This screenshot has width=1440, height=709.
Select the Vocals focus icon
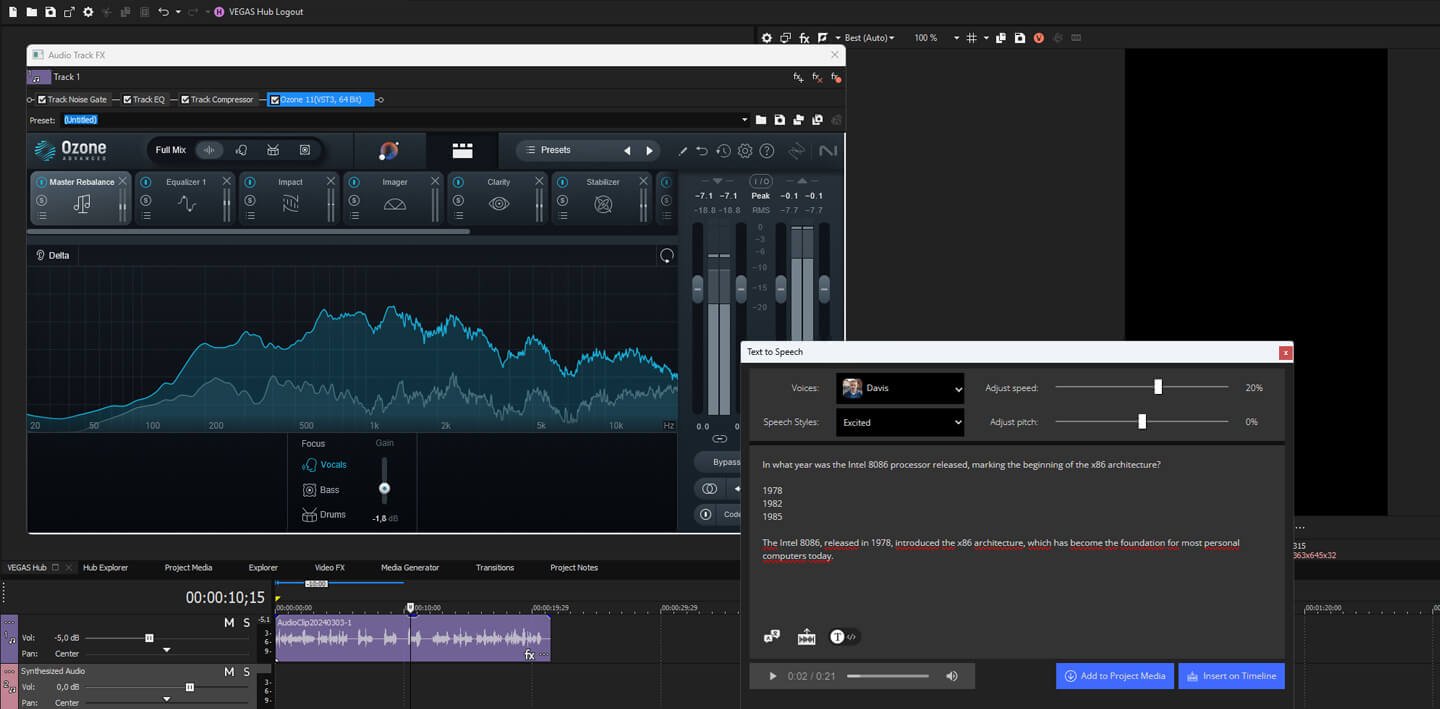(310, 465)
